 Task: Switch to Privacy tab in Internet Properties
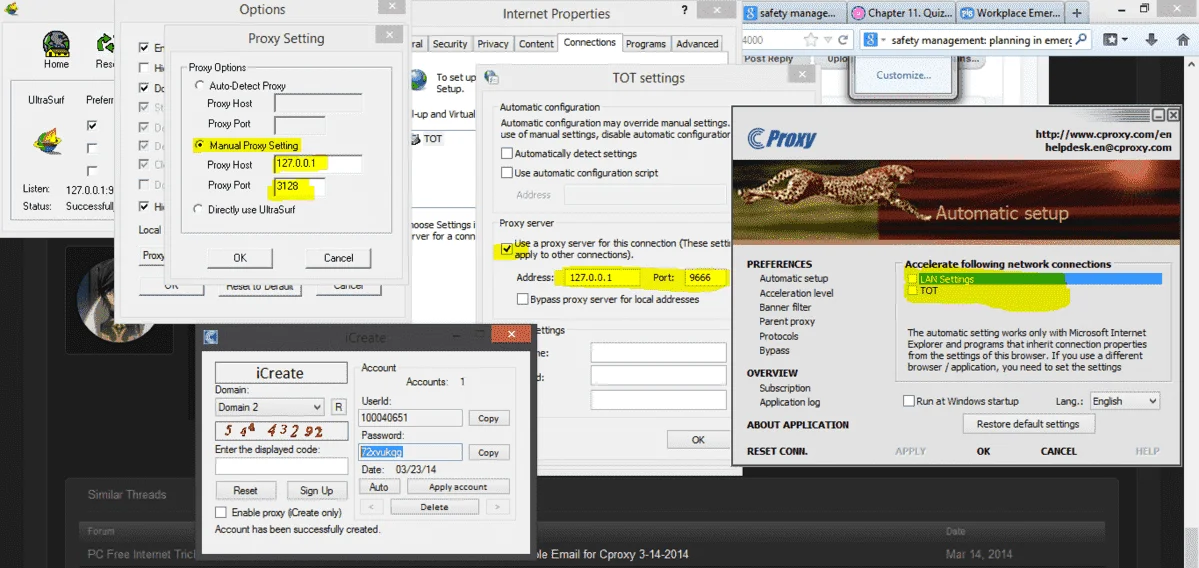[x=493, y=44]
